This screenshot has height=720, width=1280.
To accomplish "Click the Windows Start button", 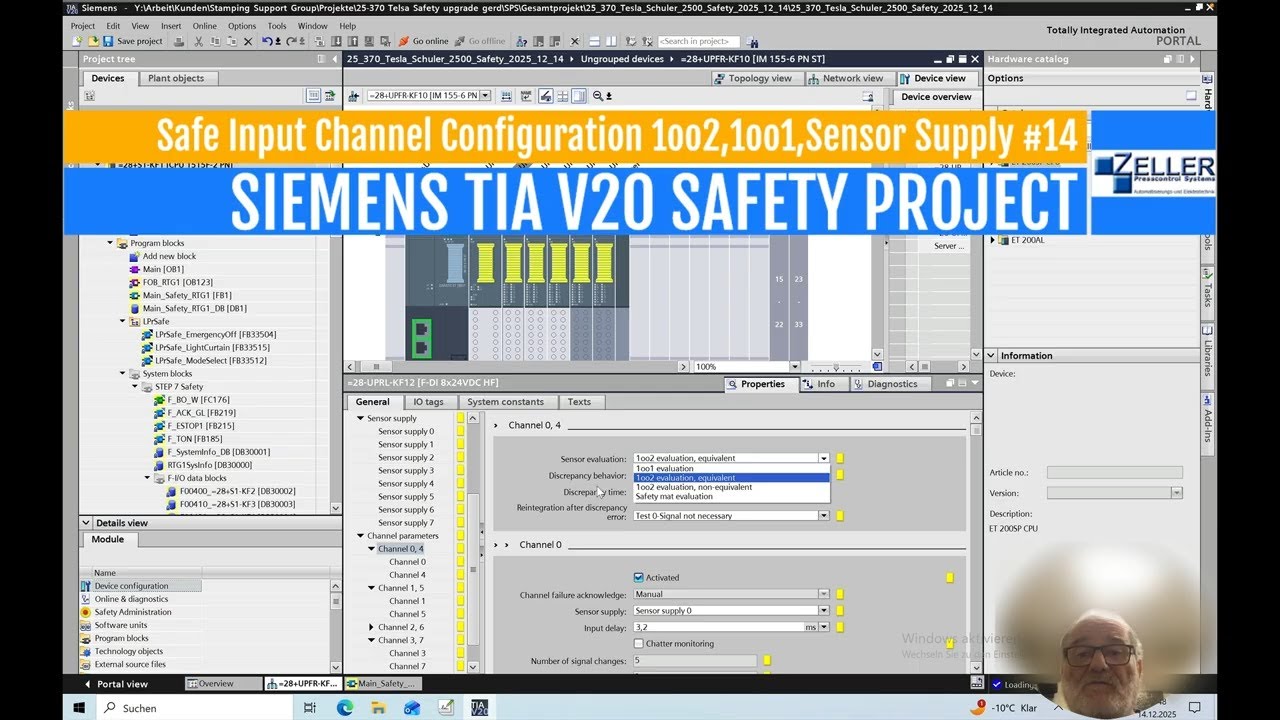I will pyautogui.click(x=79, y=707).
